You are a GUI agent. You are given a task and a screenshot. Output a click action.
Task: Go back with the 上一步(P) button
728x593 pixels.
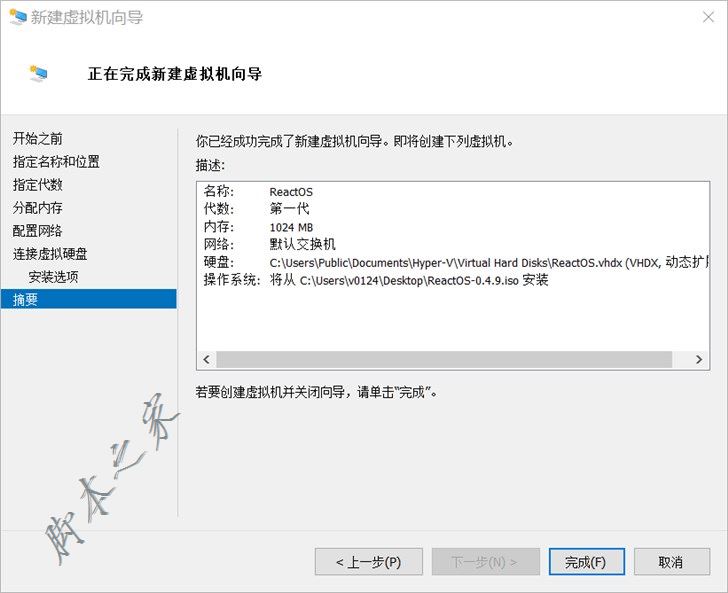pyautogui.click(x=368, y=562)
